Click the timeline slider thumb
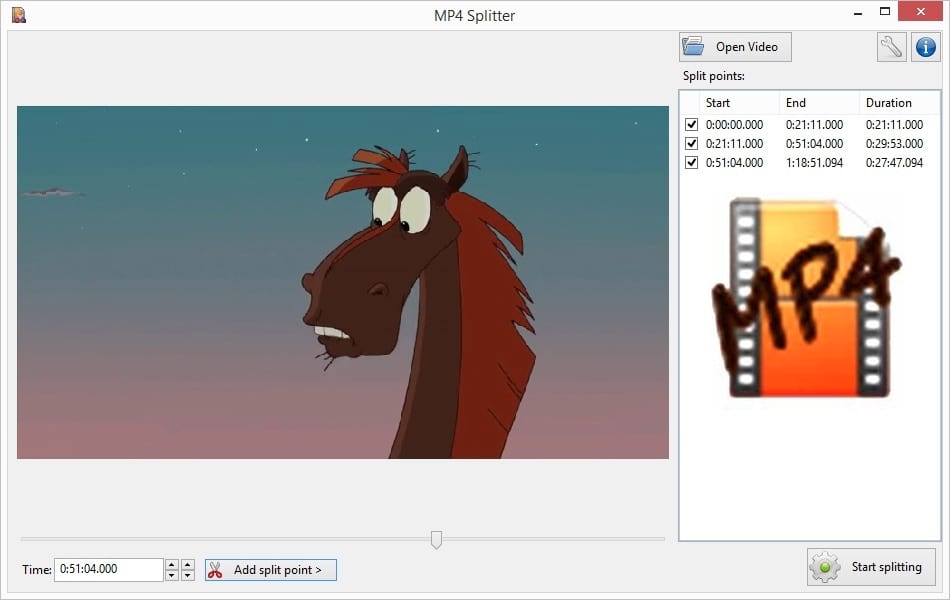Screen dimensions: 950x600 click(436, 539)
